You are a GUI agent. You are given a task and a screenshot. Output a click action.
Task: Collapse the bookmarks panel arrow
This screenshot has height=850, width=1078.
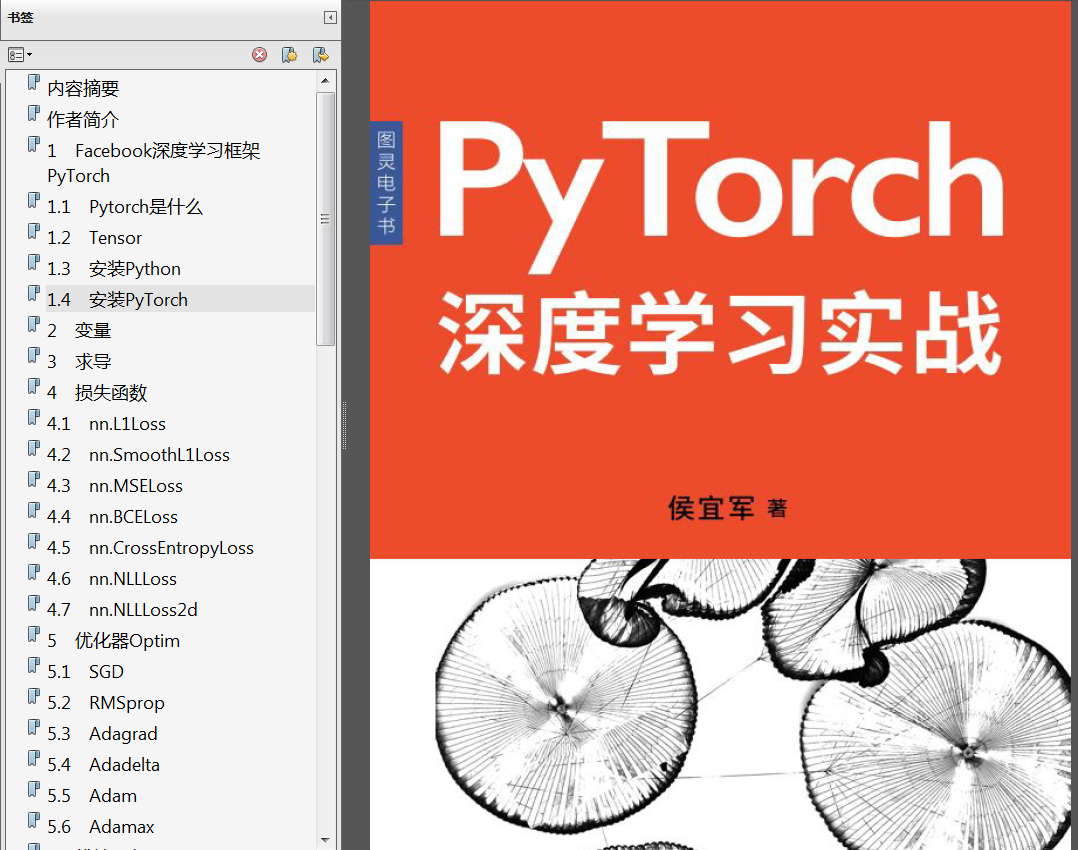click(331, 17)
